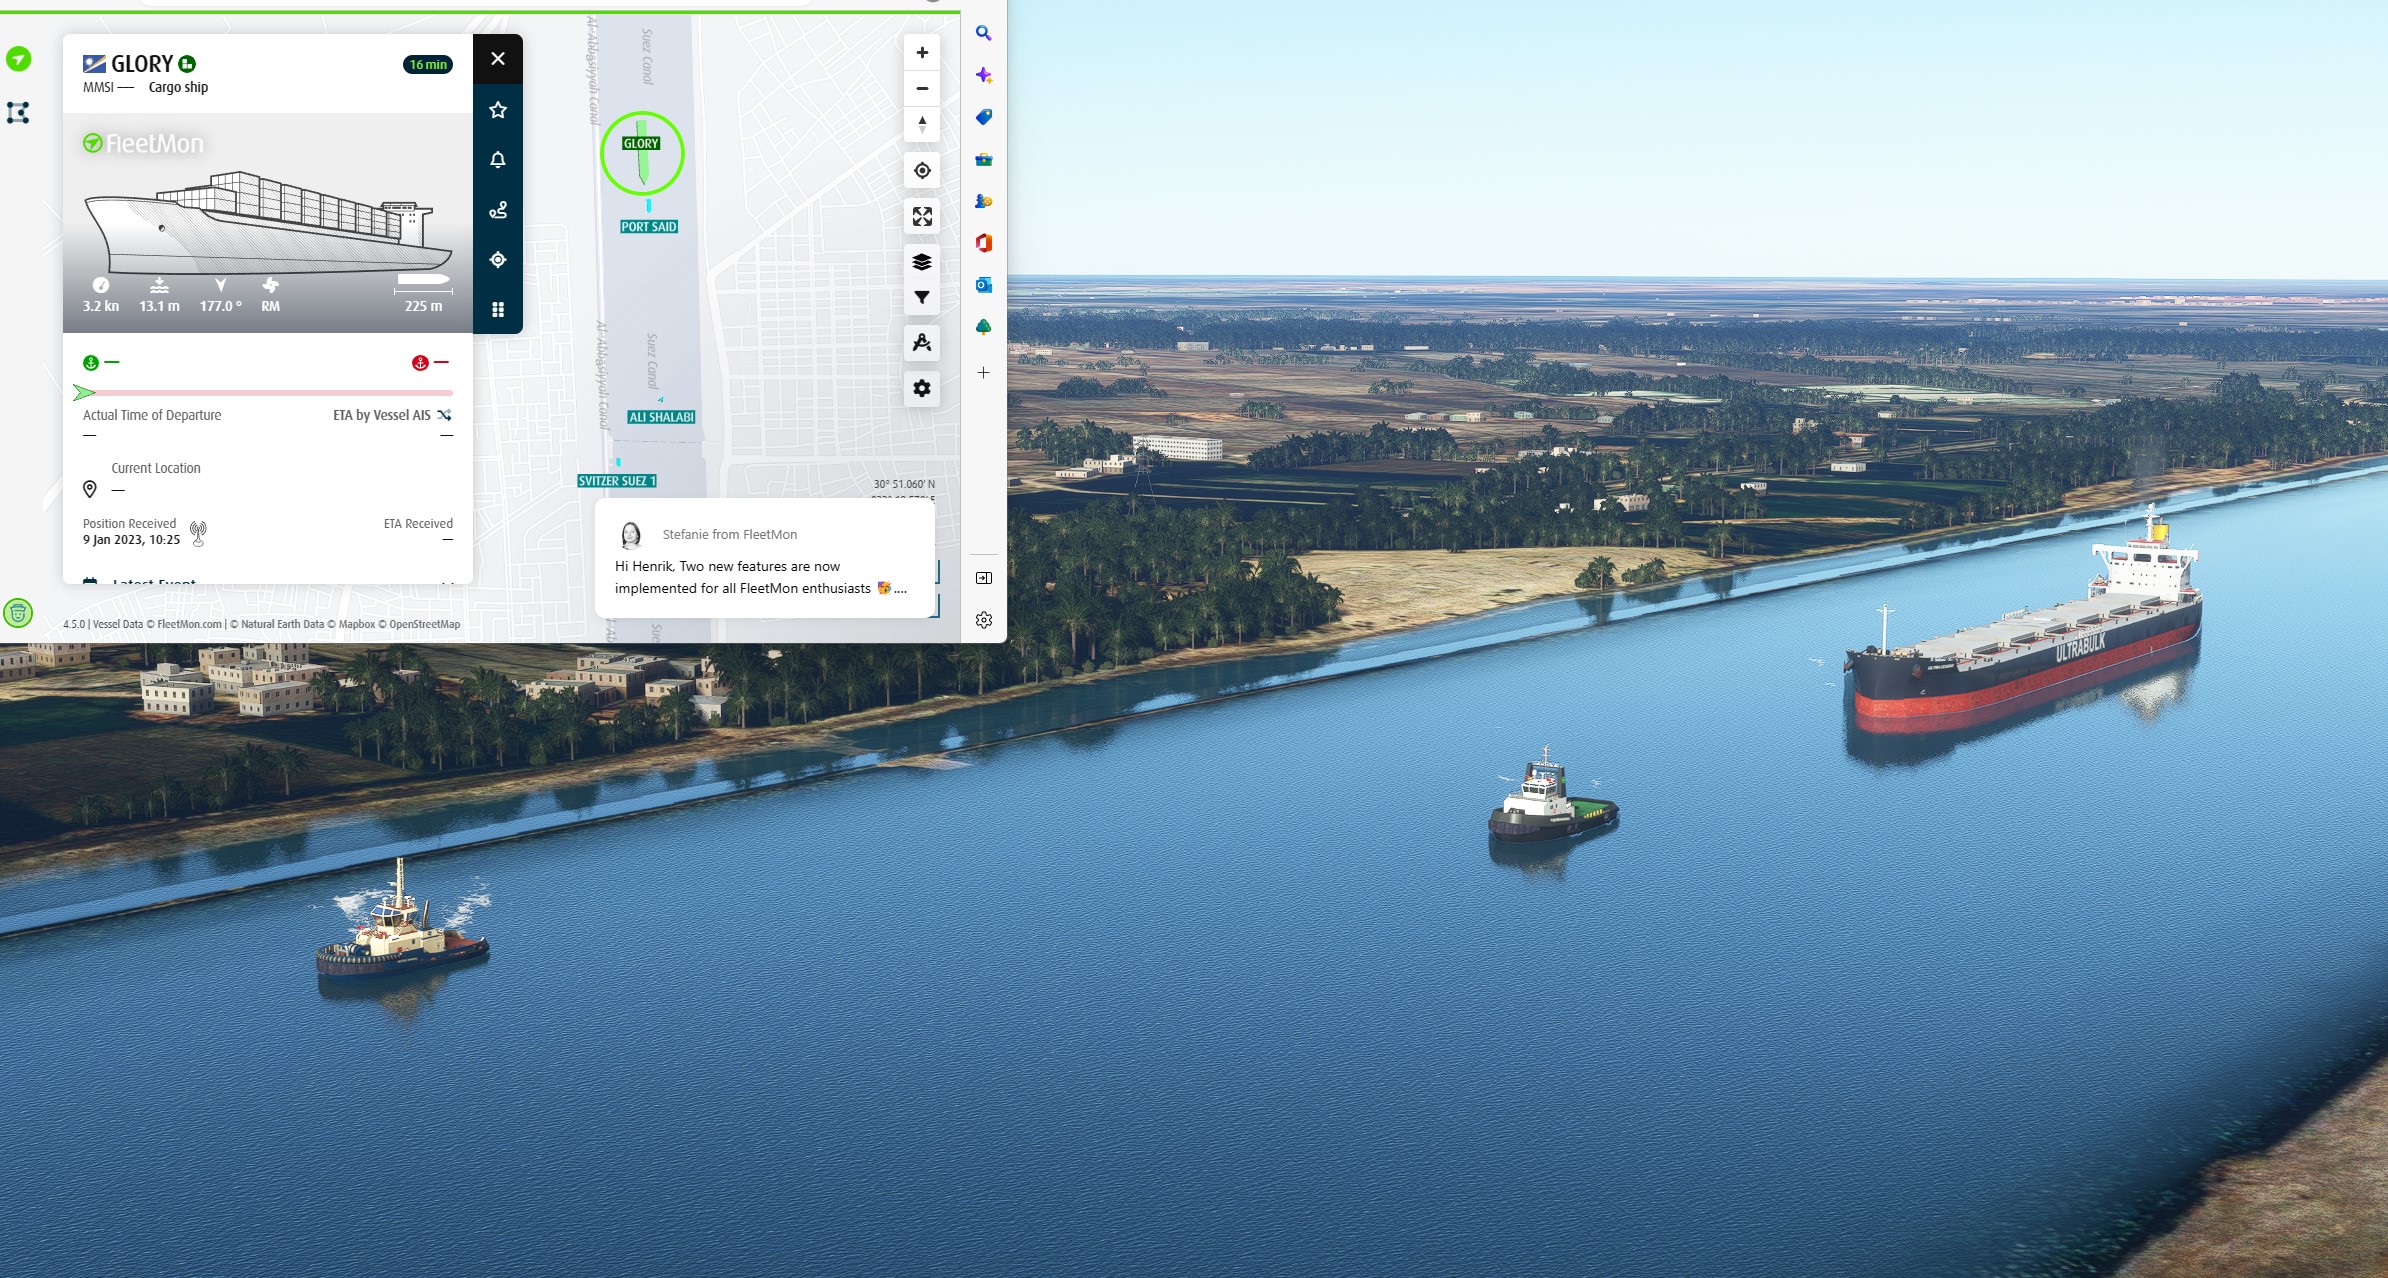Click the Marshall Islands flag icon
The width and height of the screenshot is (2388, 1278).
click(x=94, y=64)
